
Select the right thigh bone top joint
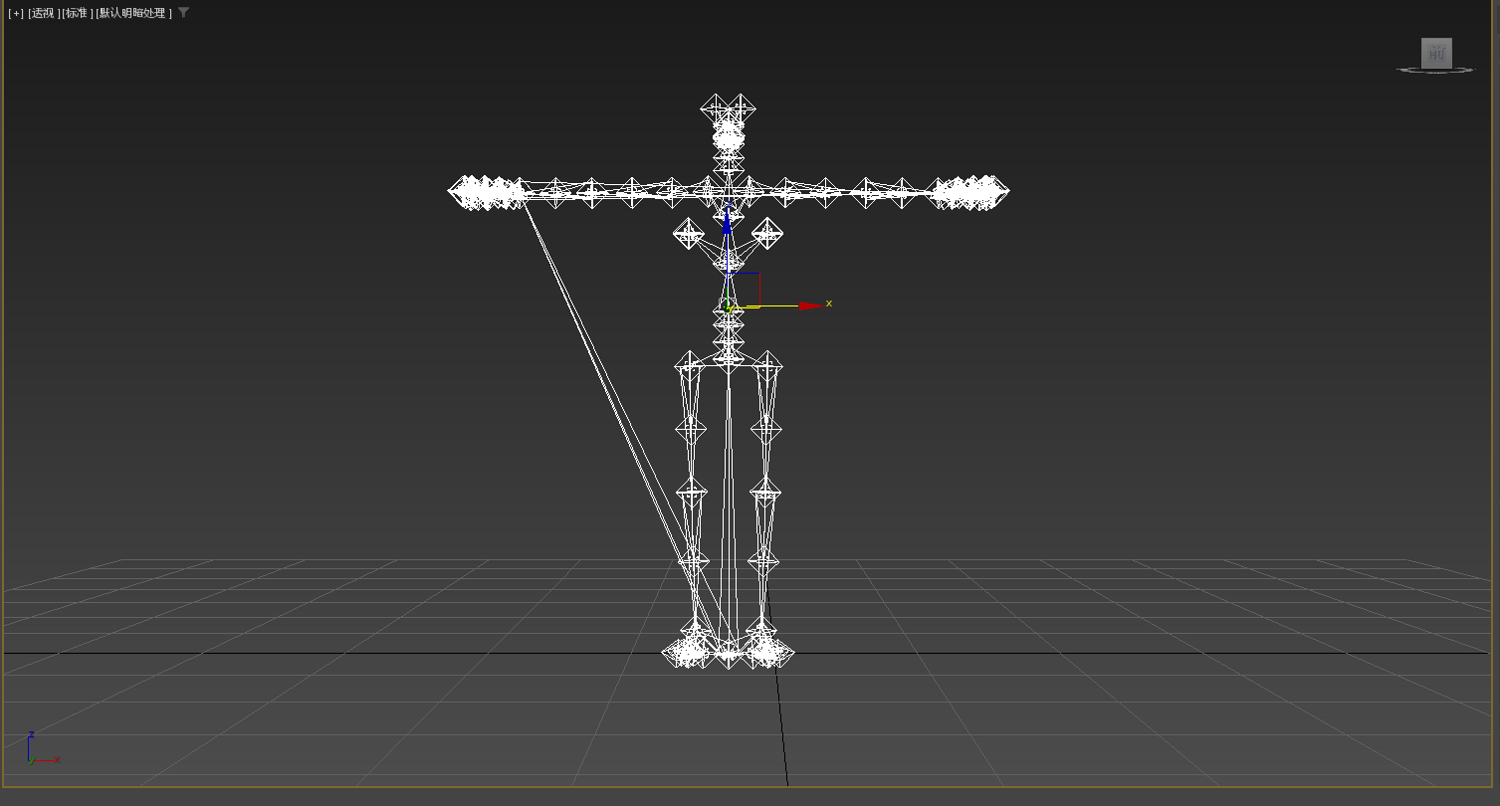(767, 364)
